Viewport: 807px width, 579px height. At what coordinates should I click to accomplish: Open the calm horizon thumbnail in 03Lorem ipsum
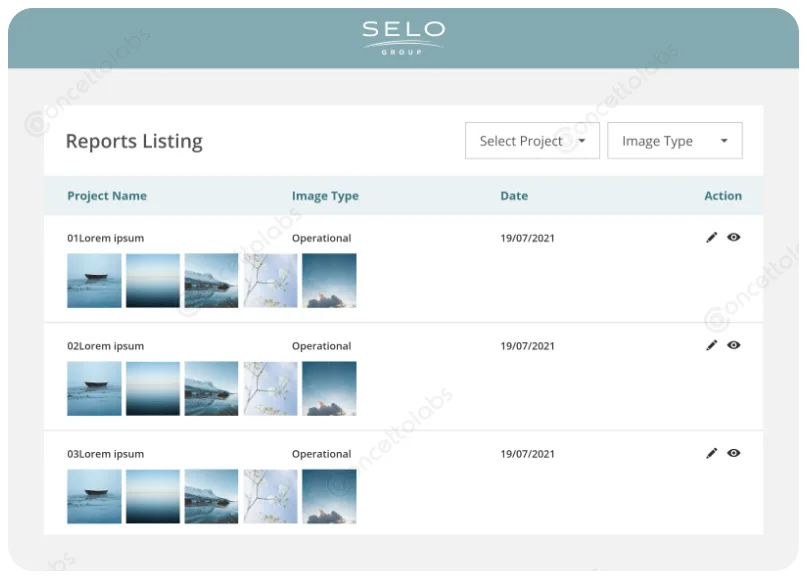[x=153, y=496]
